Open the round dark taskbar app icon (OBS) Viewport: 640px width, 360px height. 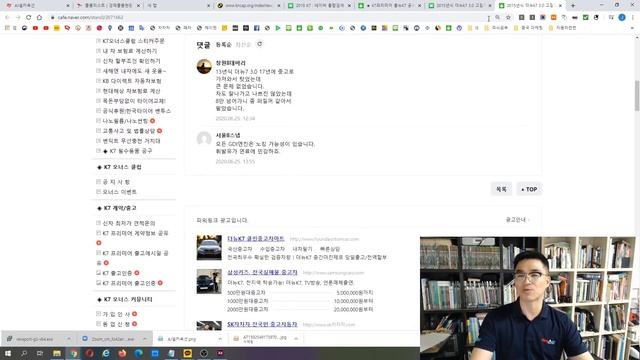point(204,353)
